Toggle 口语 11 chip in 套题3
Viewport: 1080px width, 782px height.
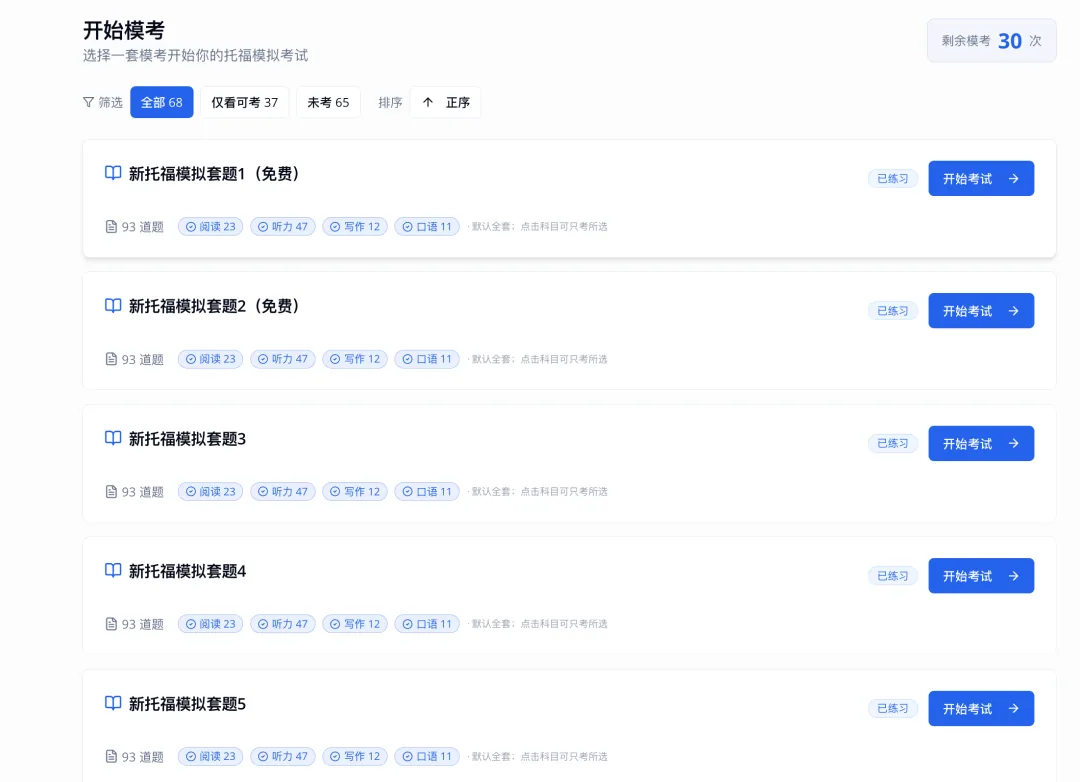point(427,491)
